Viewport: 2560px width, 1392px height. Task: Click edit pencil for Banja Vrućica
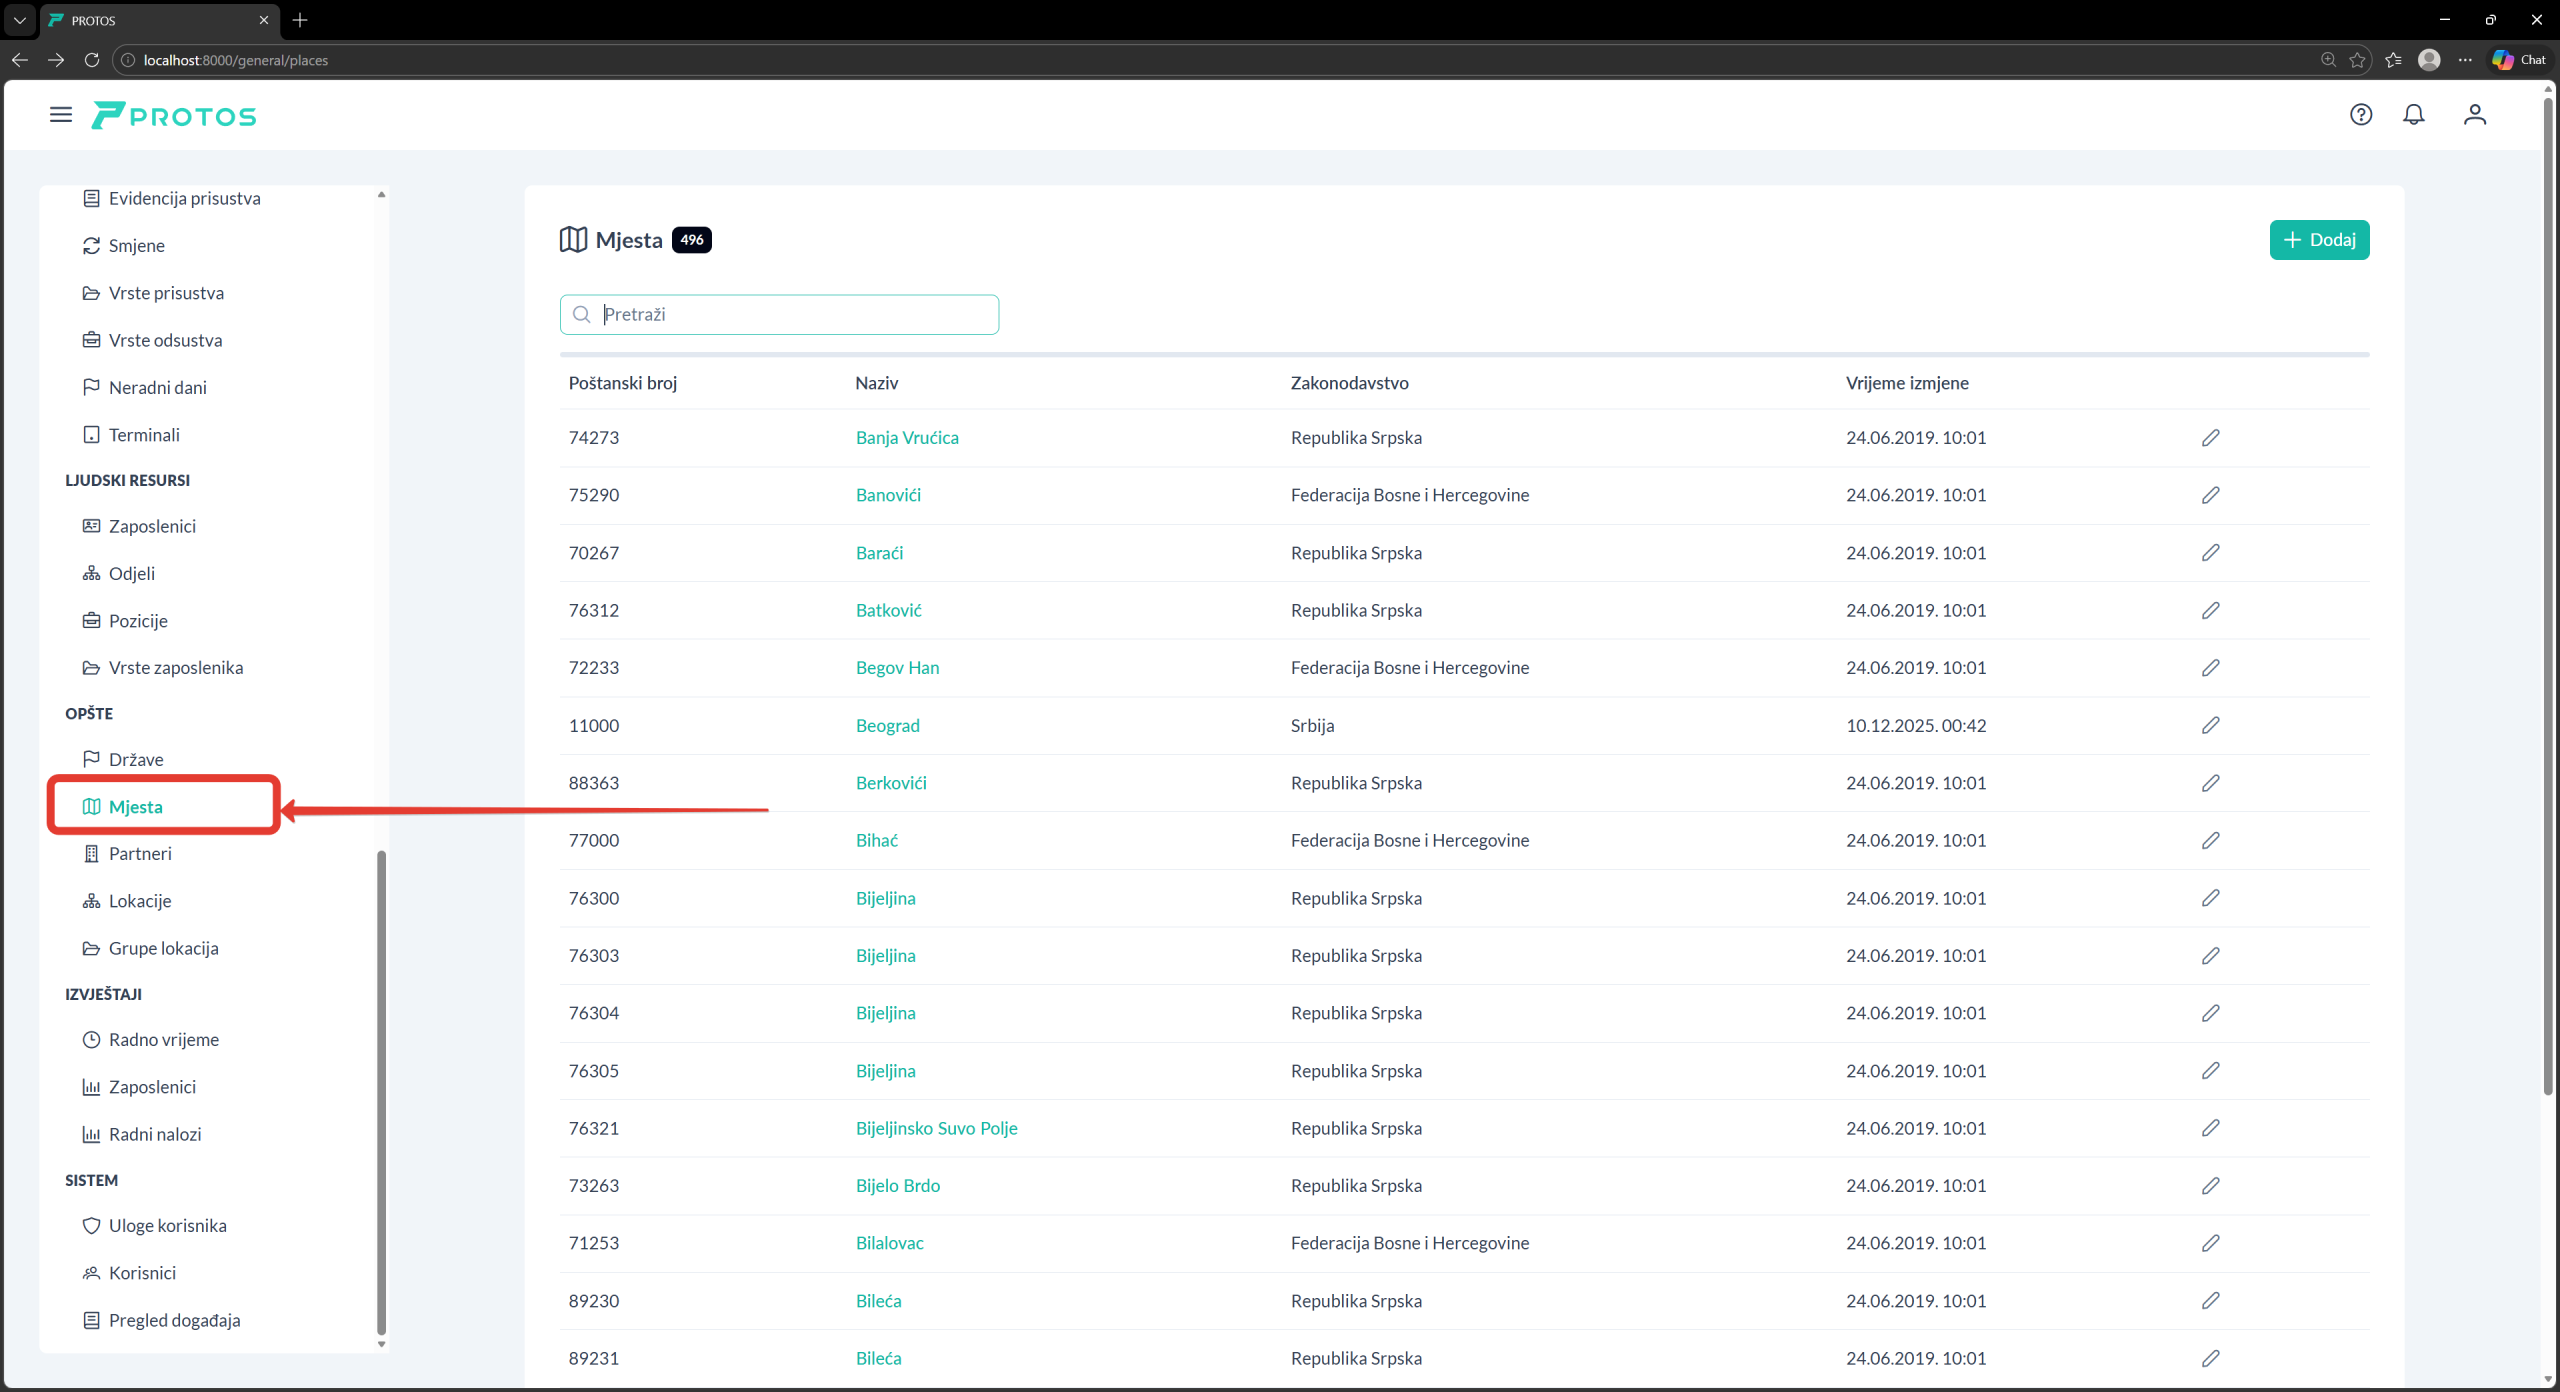(2210, 438)
